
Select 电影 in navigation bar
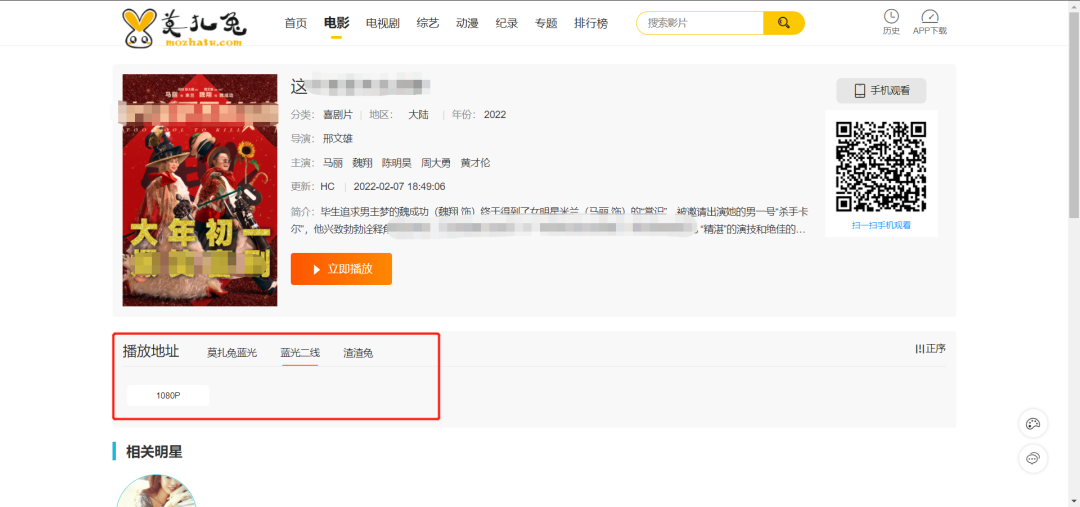[336, 23]
